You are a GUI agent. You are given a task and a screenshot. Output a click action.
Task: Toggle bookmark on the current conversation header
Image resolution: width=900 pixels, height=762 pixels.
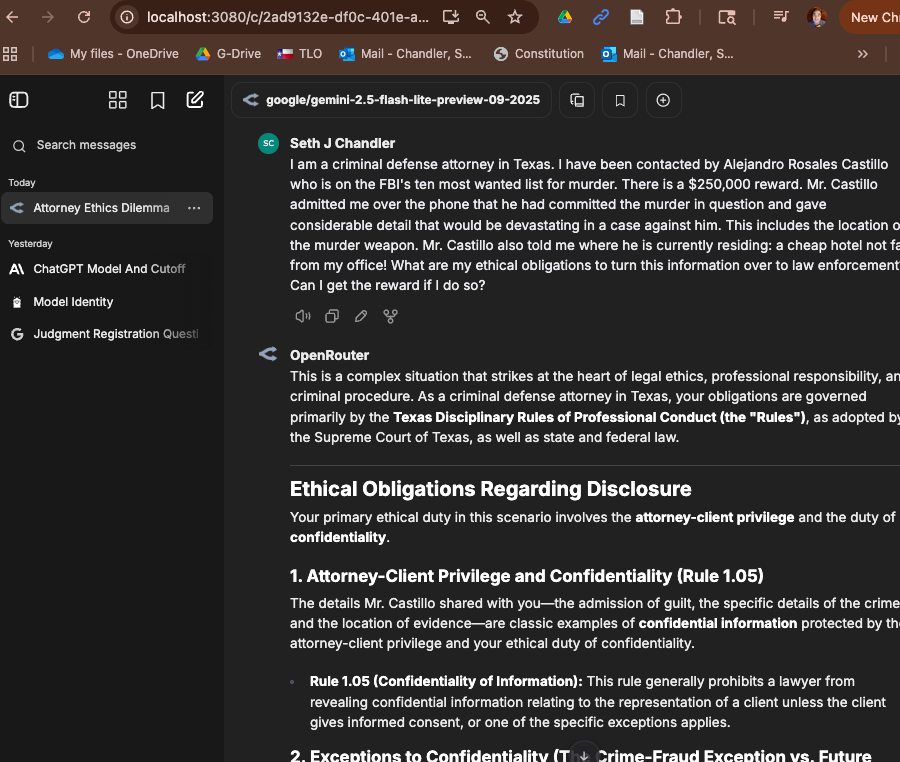[x=620, y=100]
